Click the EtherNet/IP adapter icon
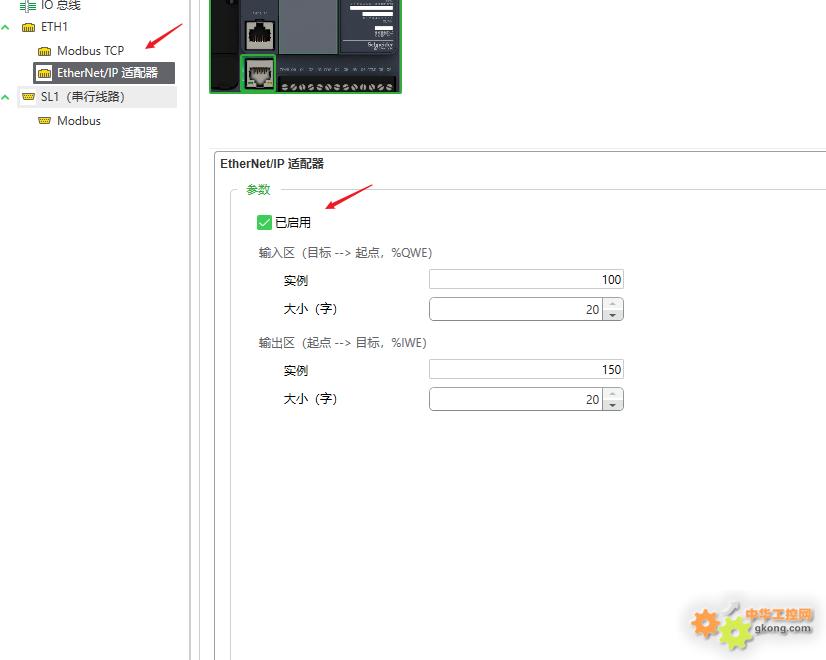The image size is (826, 660). coord(44,73)
